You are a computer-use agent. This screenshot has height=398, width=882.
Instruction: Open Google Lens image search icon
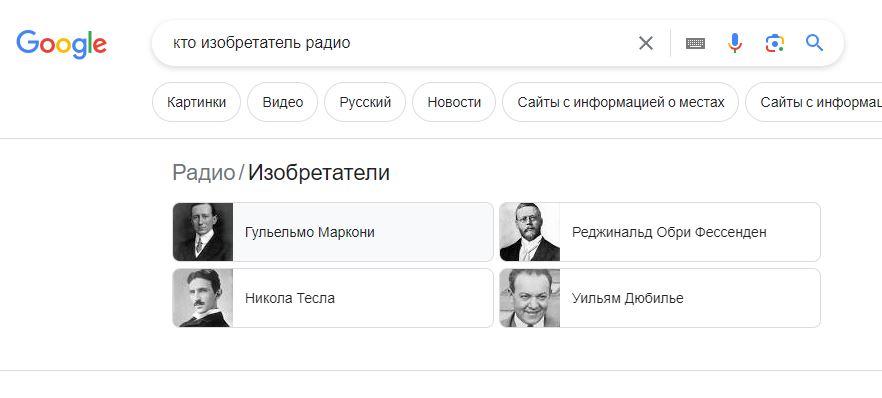(x=775, y=43)
